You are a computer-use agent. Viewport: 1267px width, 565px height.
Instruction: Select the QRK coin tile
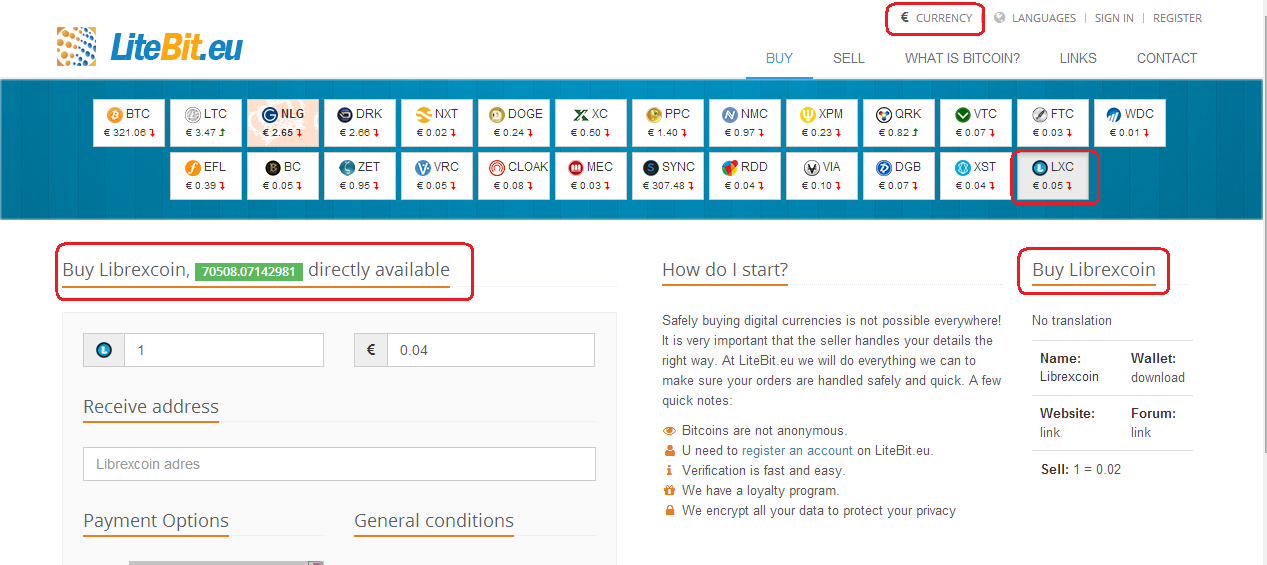tap(899, 123)
